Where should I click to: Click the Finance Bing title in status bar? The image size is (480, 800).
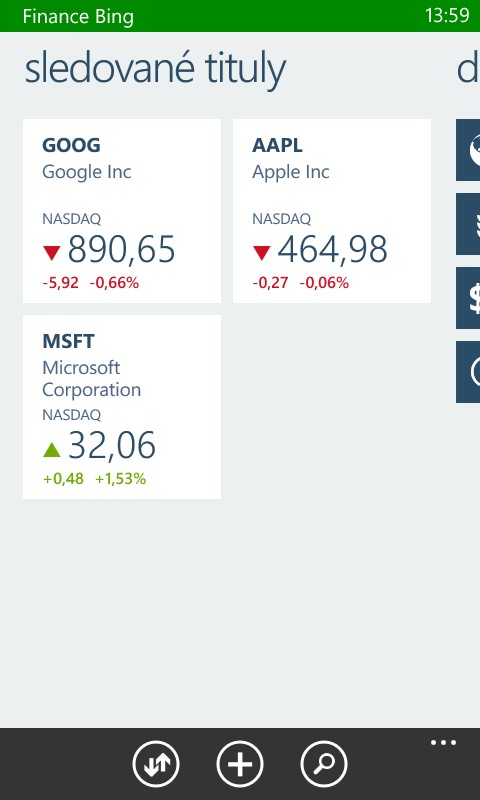click(78, 16)
